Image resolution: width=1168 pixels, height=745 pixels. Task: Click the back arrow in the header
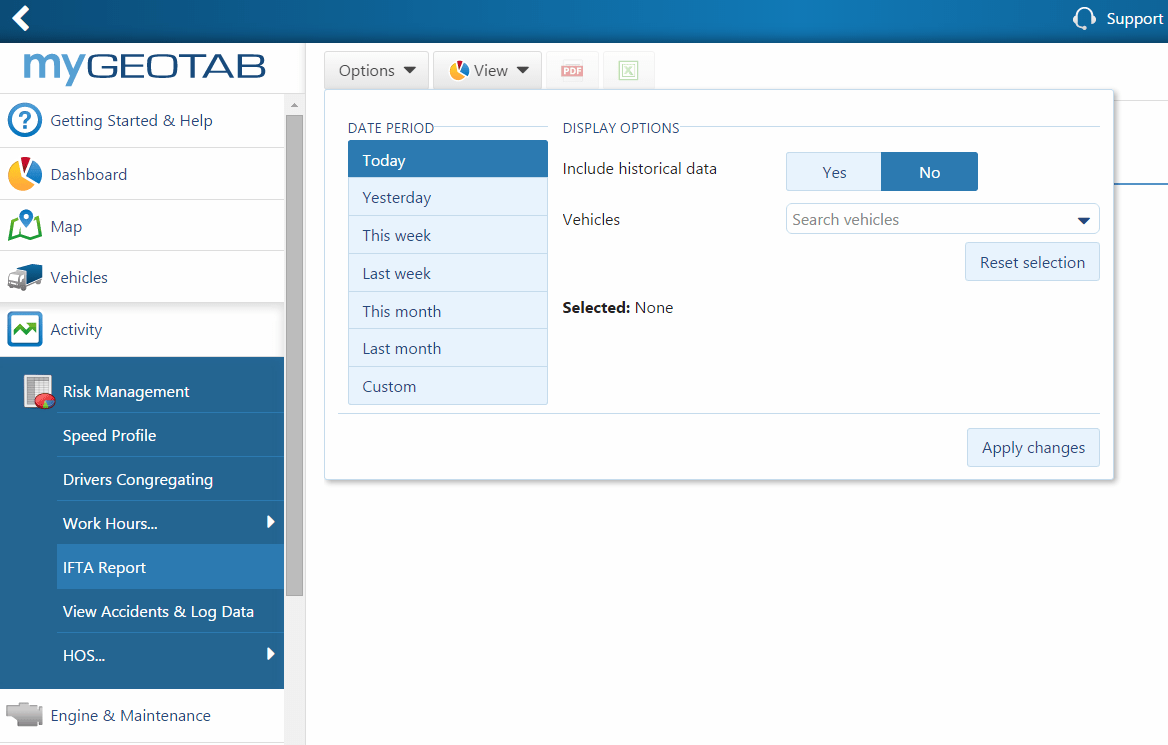pos(21,18)
